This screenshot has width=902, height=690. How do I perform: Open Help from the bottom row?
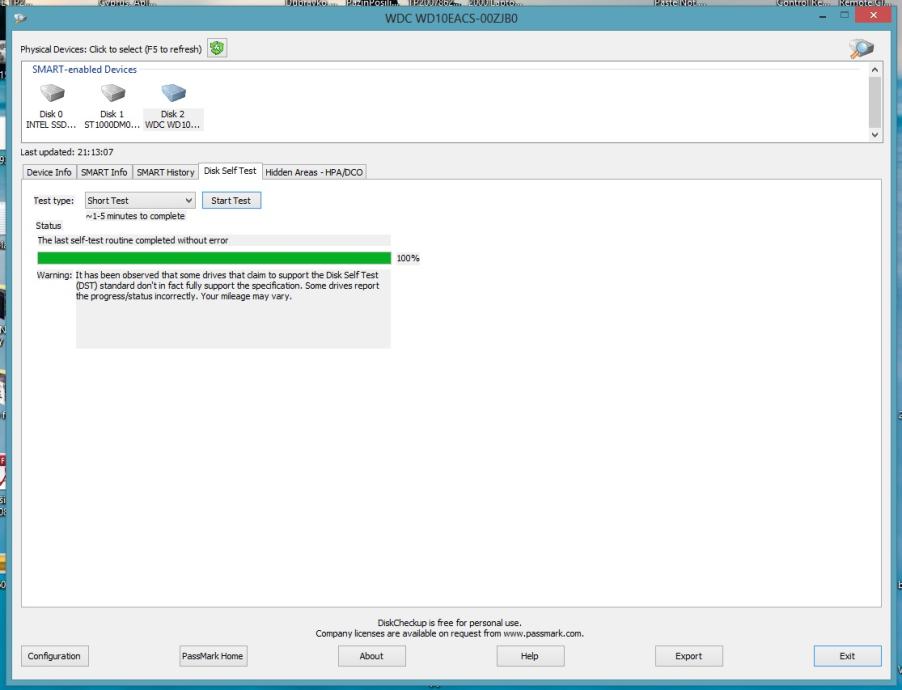click(530, 656)
